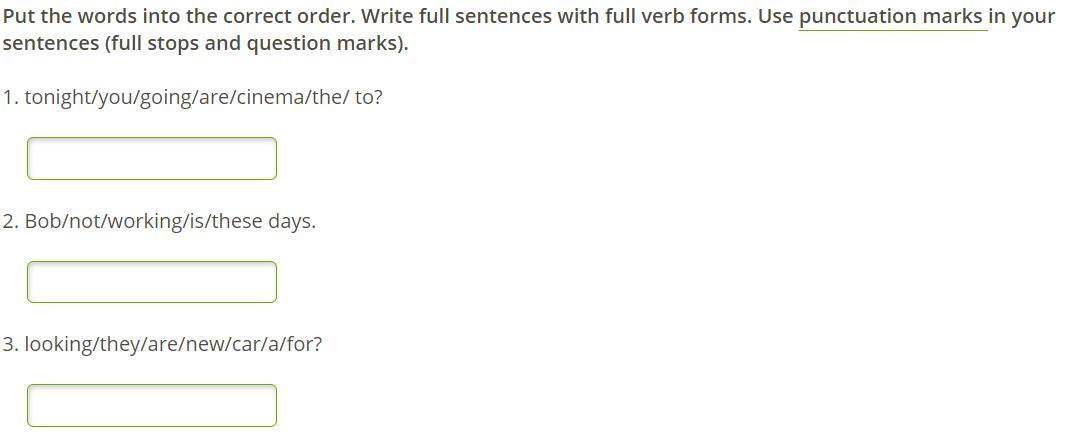Focus the answer field under the Bob sentence
The image size is (1070, 442).
tap(151, 282)
